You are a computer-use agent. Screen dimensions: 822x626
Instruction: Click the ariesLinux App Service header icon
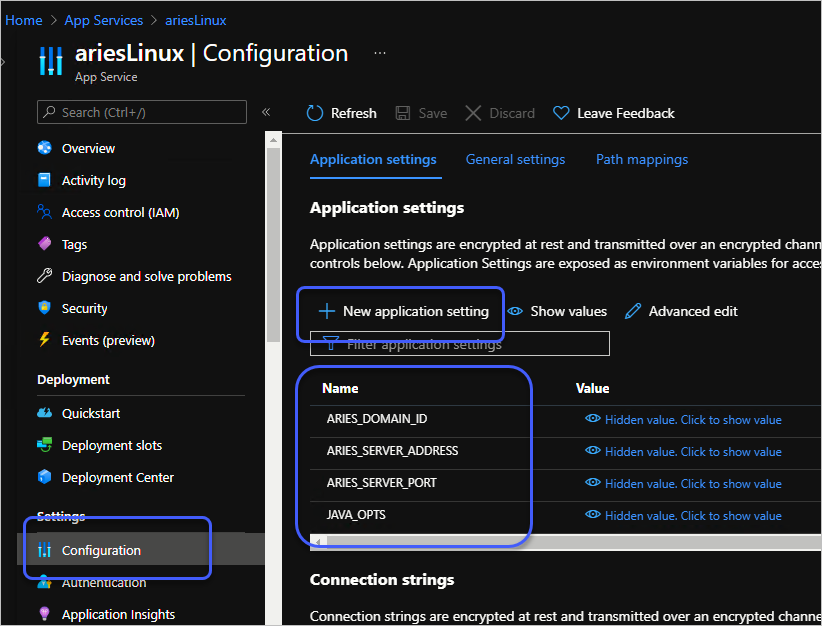click(51, 61)
